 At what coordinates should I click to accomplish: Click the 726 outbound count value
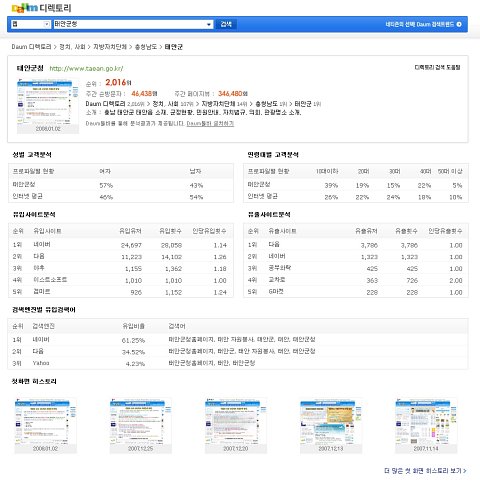click(x=412, y=281)
